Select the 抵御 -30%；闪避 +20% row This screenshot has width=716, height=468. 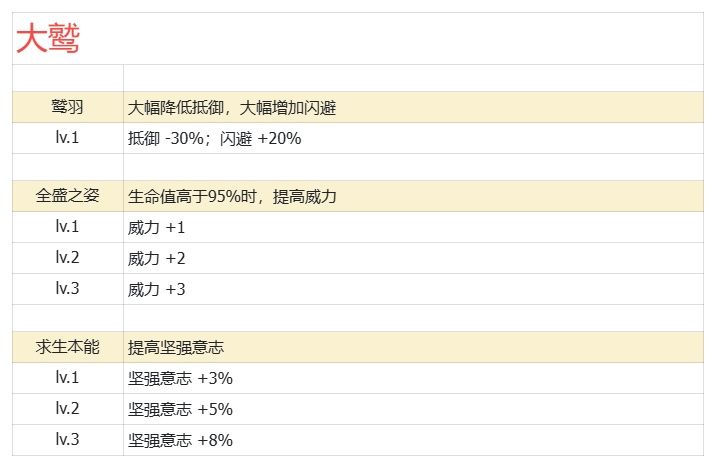coord(358,138)
